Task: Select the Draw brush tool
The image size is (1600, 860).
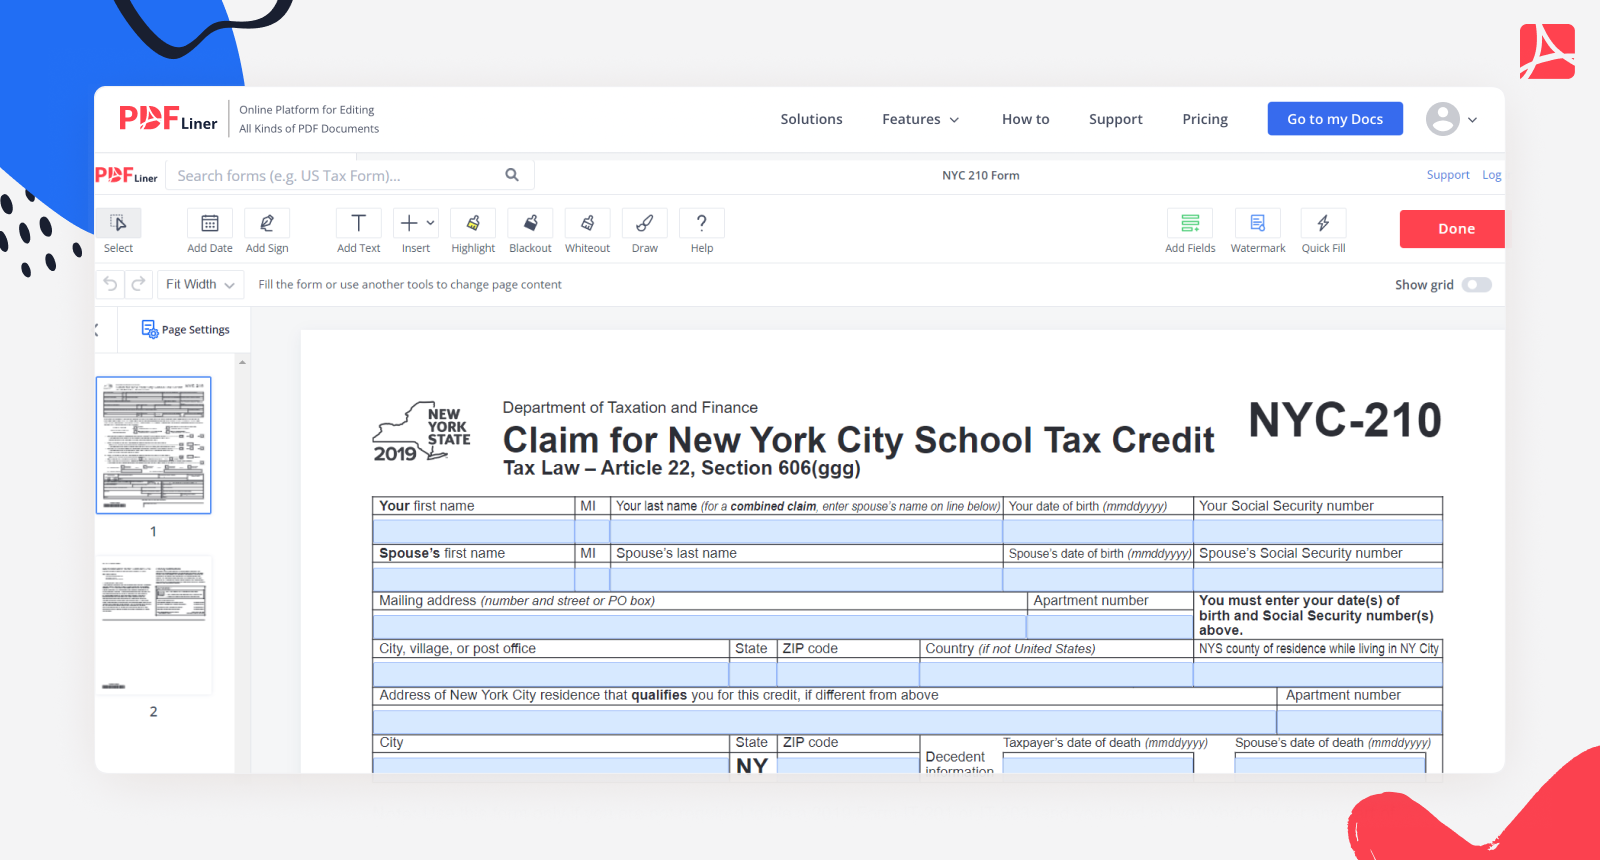Action: (x=645, y=224)
